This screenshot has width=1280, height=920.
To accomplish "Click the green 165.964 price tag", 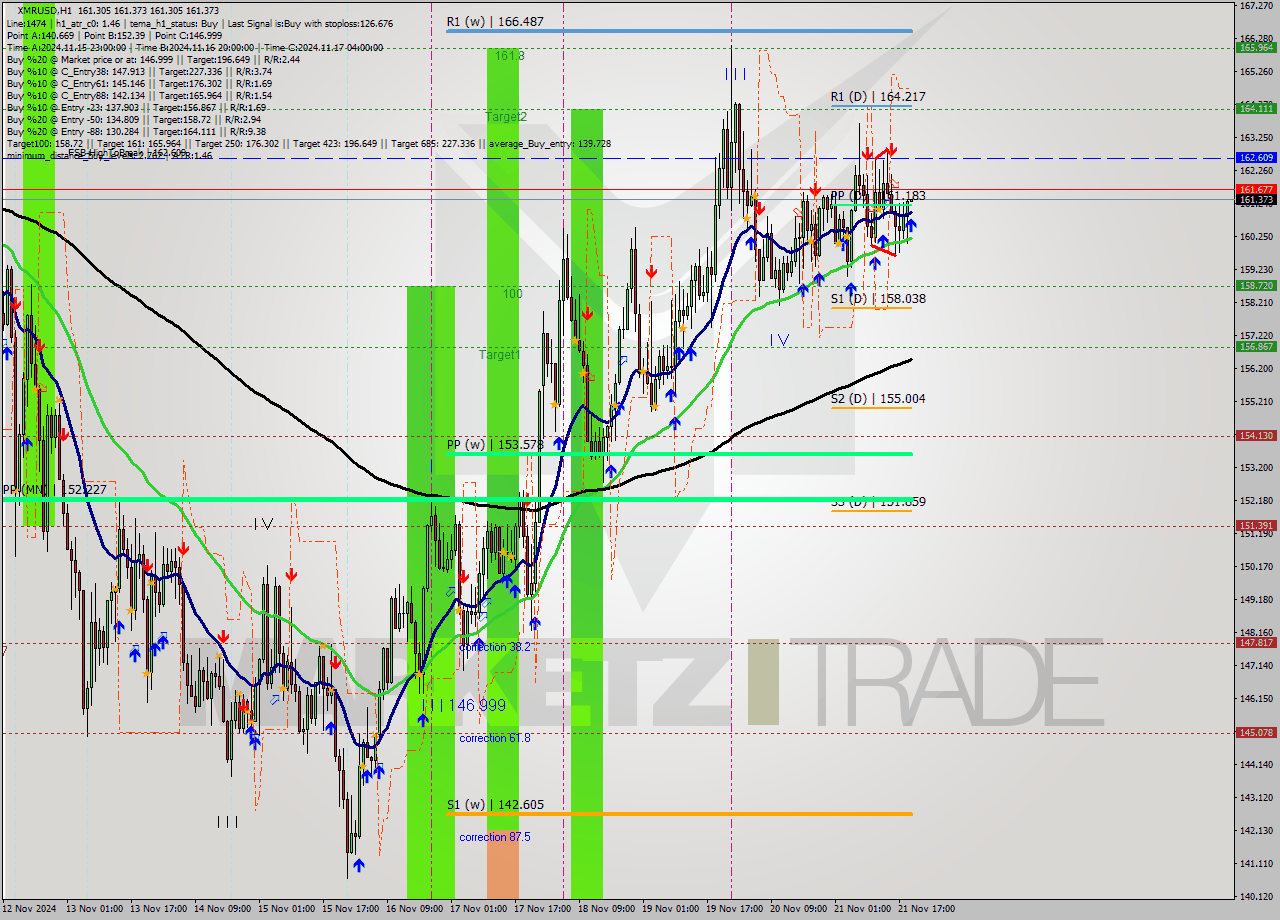I will (x=1256, y=47).
